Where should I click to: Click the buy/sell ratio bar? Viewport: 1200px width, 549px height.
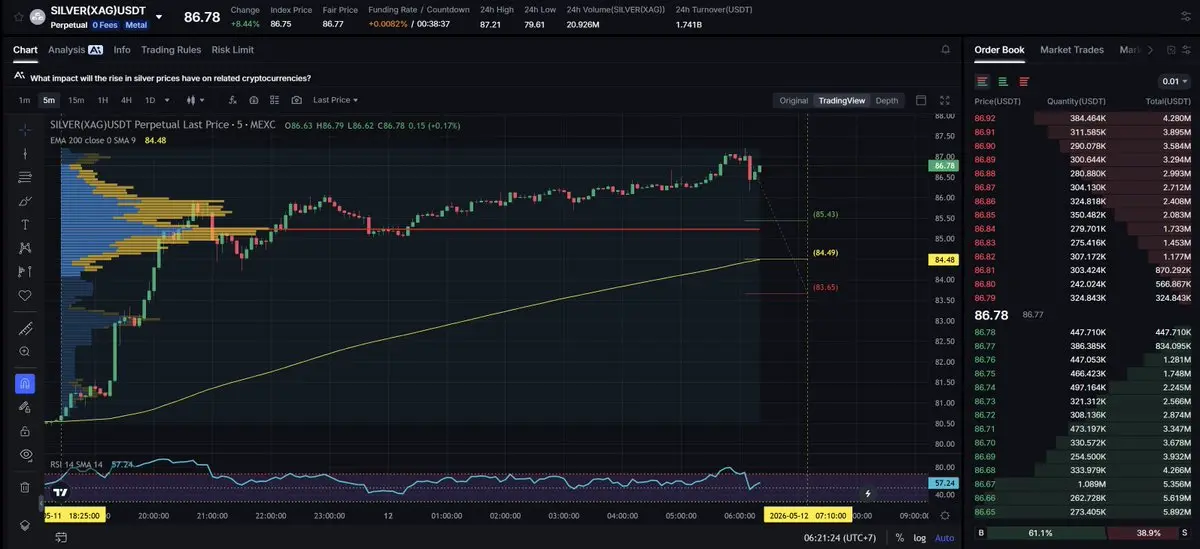pos(1083,534)
